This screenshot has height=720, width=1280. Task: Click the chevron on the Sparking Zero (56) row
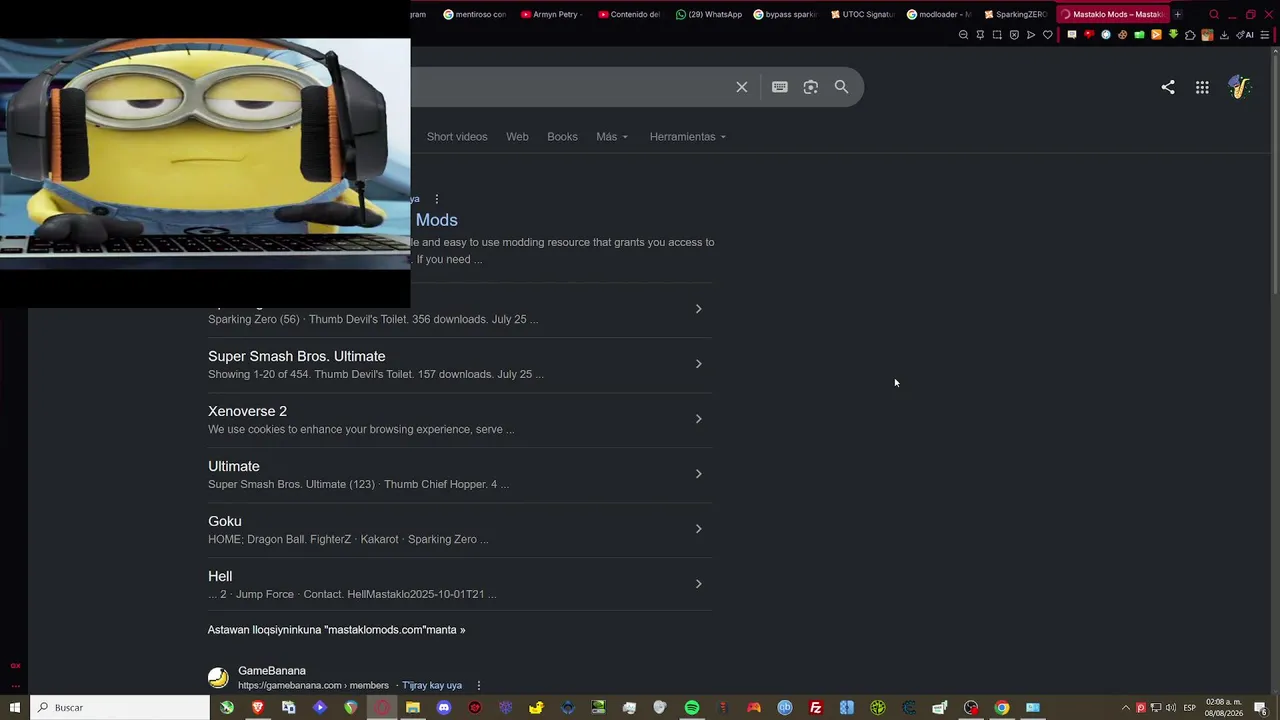(x=698, y=309)
